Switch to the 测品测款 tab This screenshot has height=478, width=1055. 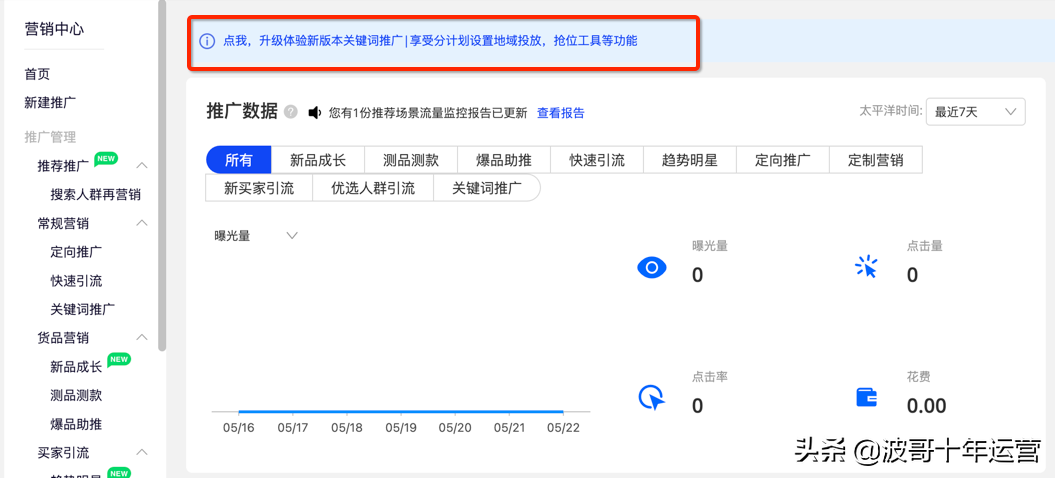[x=410, y=160]
